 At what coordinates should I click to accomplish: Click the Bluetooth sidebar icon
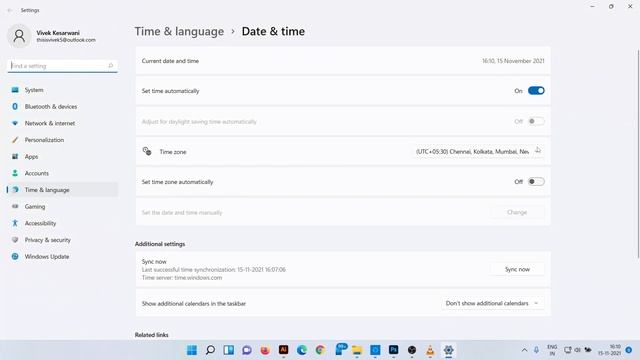click(15, 107)
